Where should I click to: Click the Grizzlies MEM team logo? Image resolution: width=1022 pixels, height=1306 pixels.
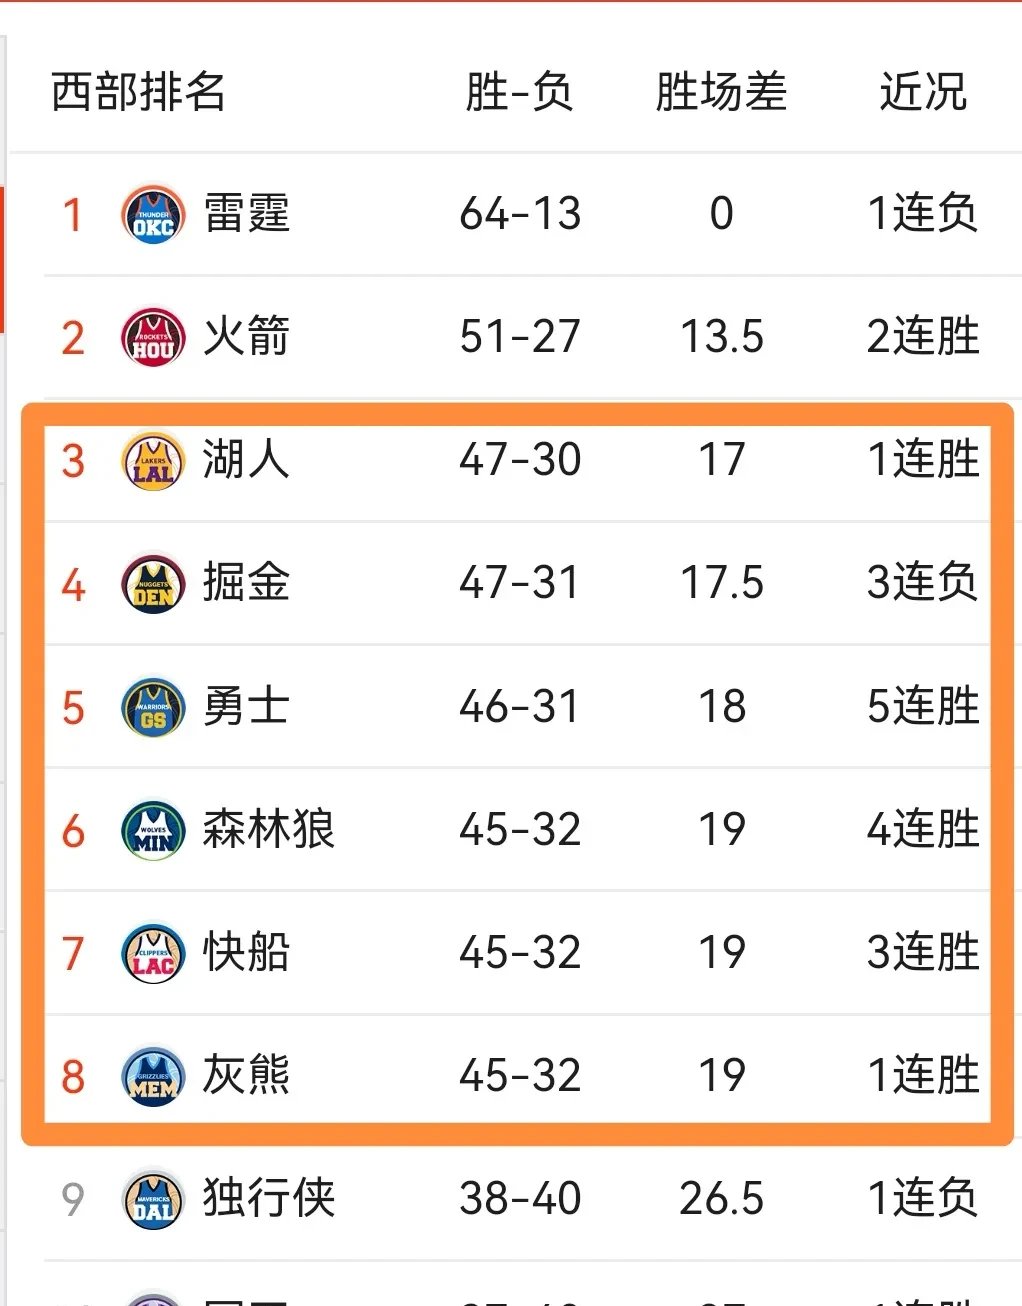152,1076
